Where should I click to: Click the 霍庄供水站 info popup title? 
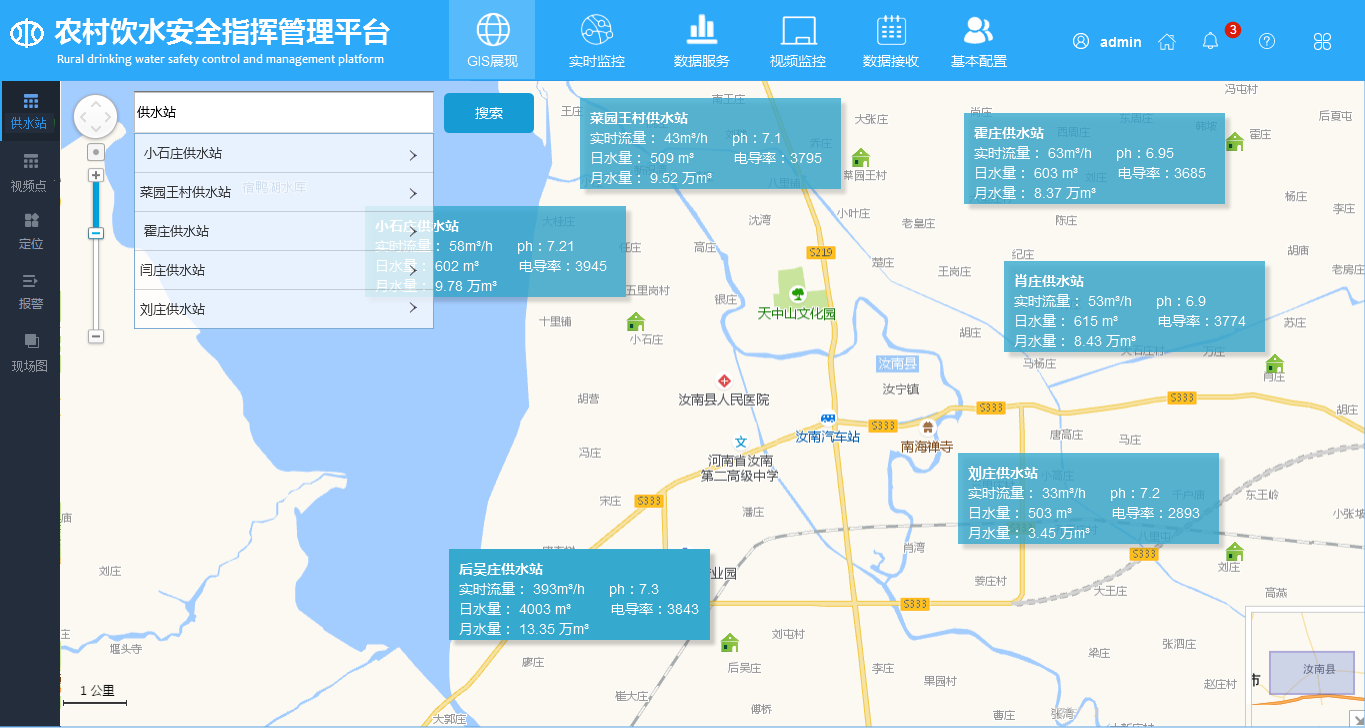tap(1009, 132)
